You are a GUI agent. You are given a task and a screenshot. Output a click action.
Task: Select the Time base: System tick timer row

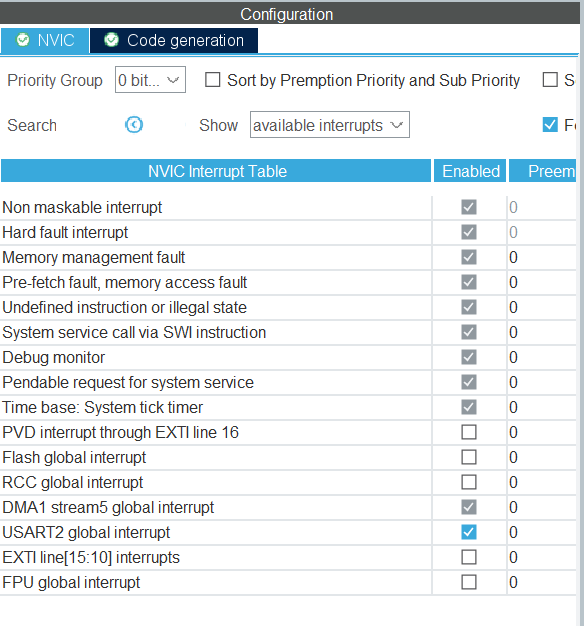pos(288,407)
